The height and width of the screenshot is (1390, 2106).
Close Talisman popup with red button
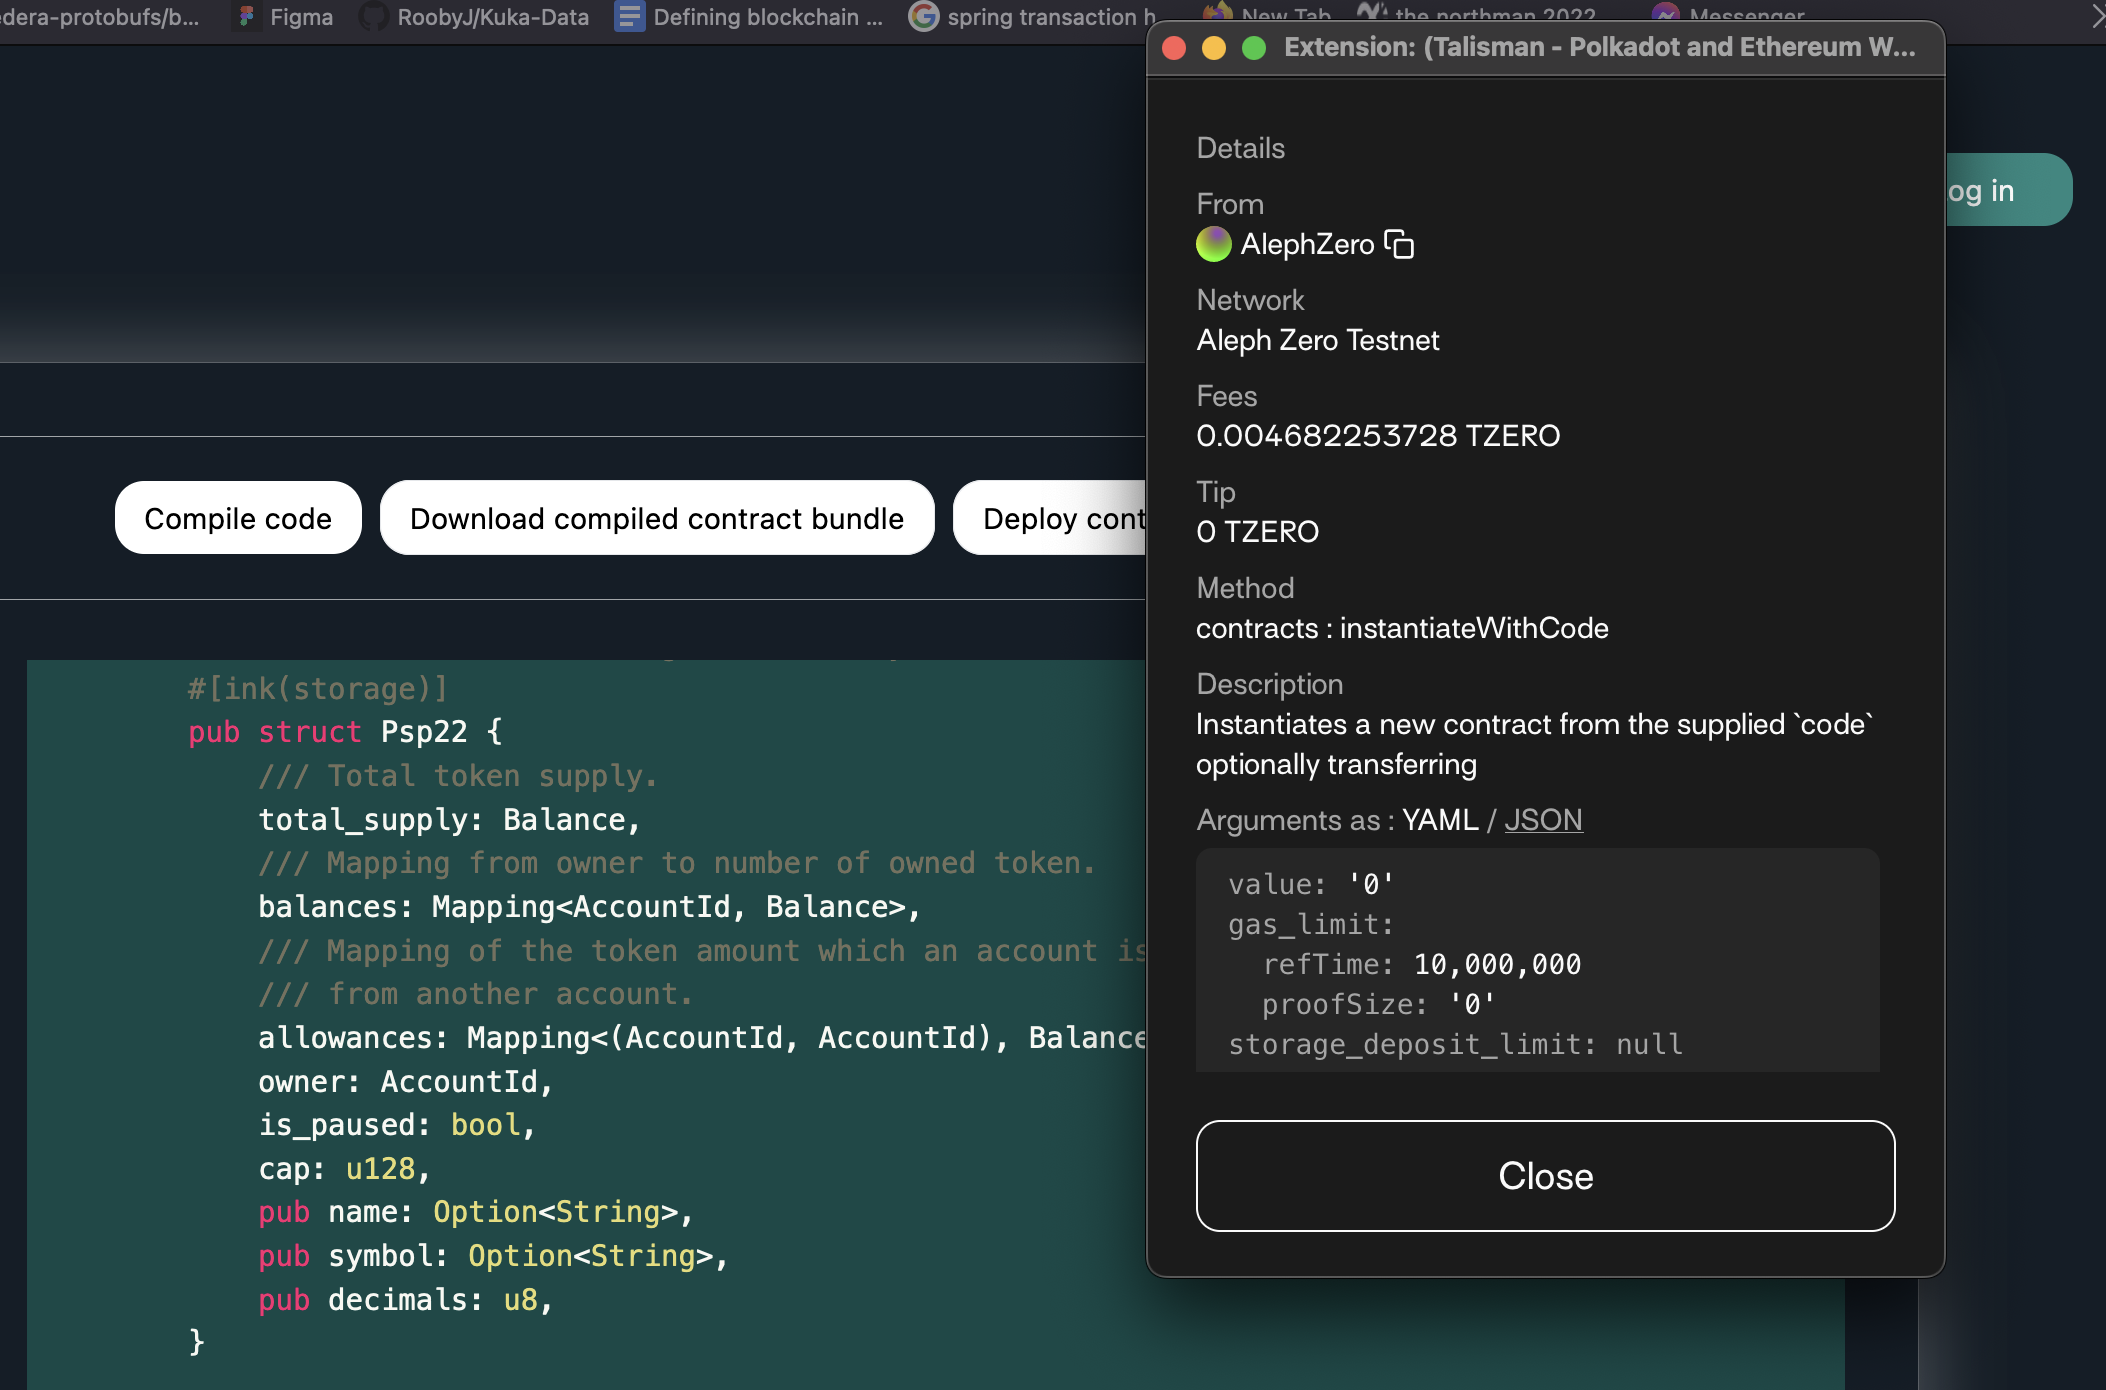point(1174,48)
